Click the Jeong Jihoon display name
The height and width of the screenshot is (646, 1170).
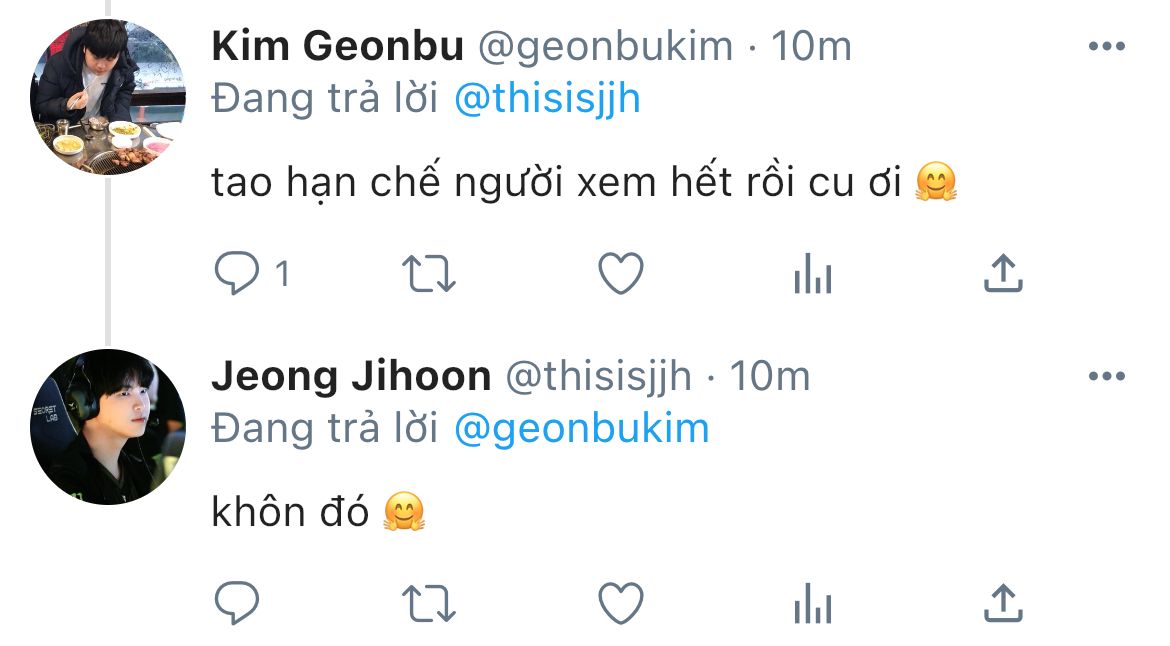351,376
